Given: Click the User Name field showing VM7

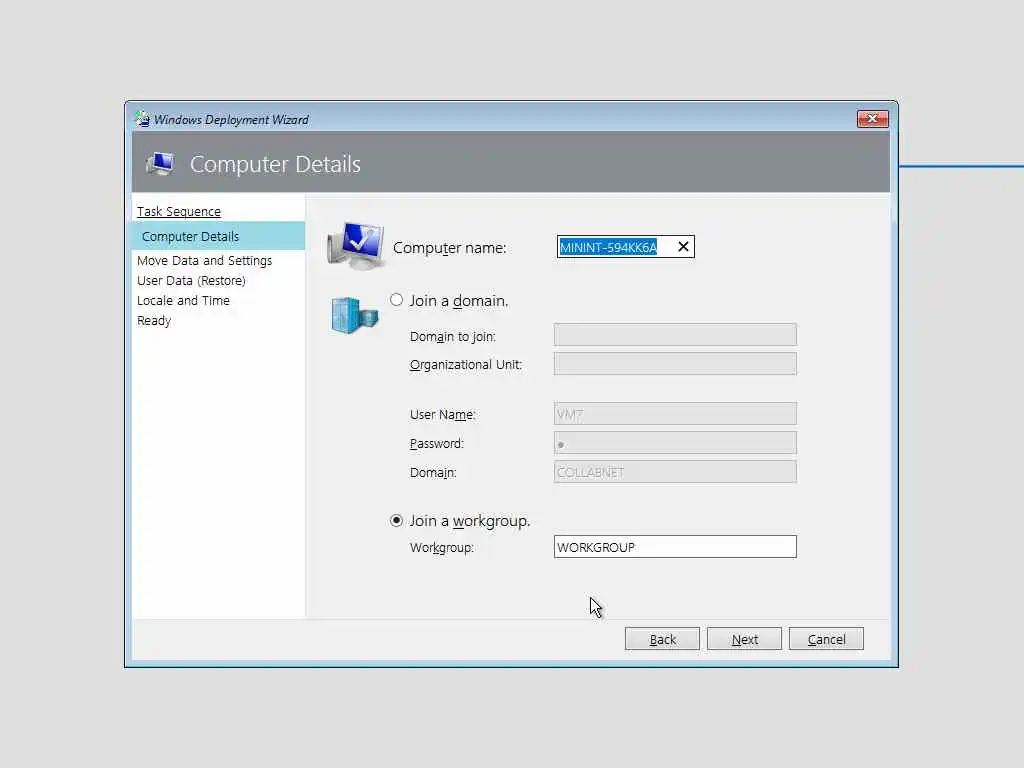Looking at the screenshot, I should point(675,414).
